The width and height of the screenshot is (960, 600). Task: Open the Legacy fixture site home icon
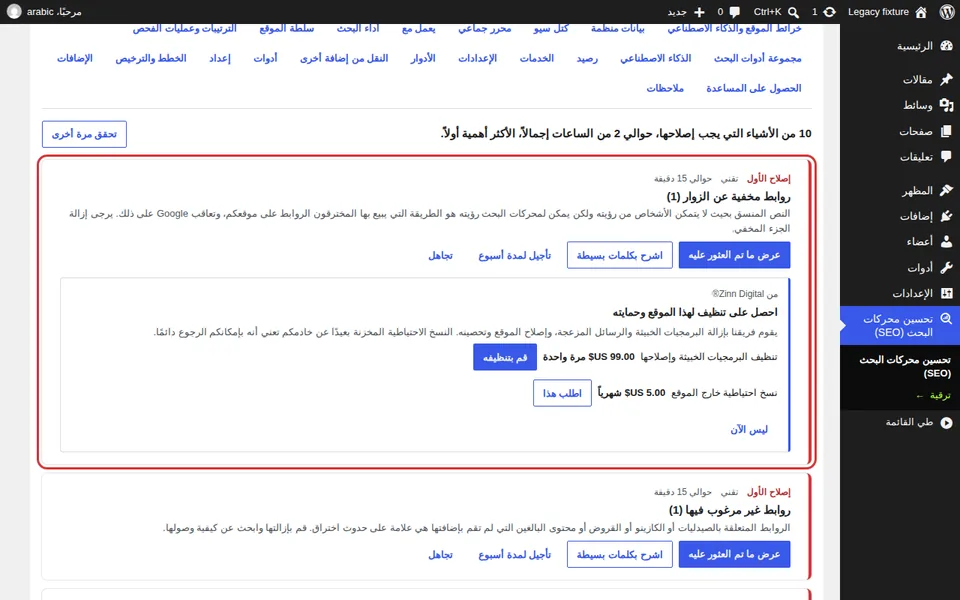point(921,12)
